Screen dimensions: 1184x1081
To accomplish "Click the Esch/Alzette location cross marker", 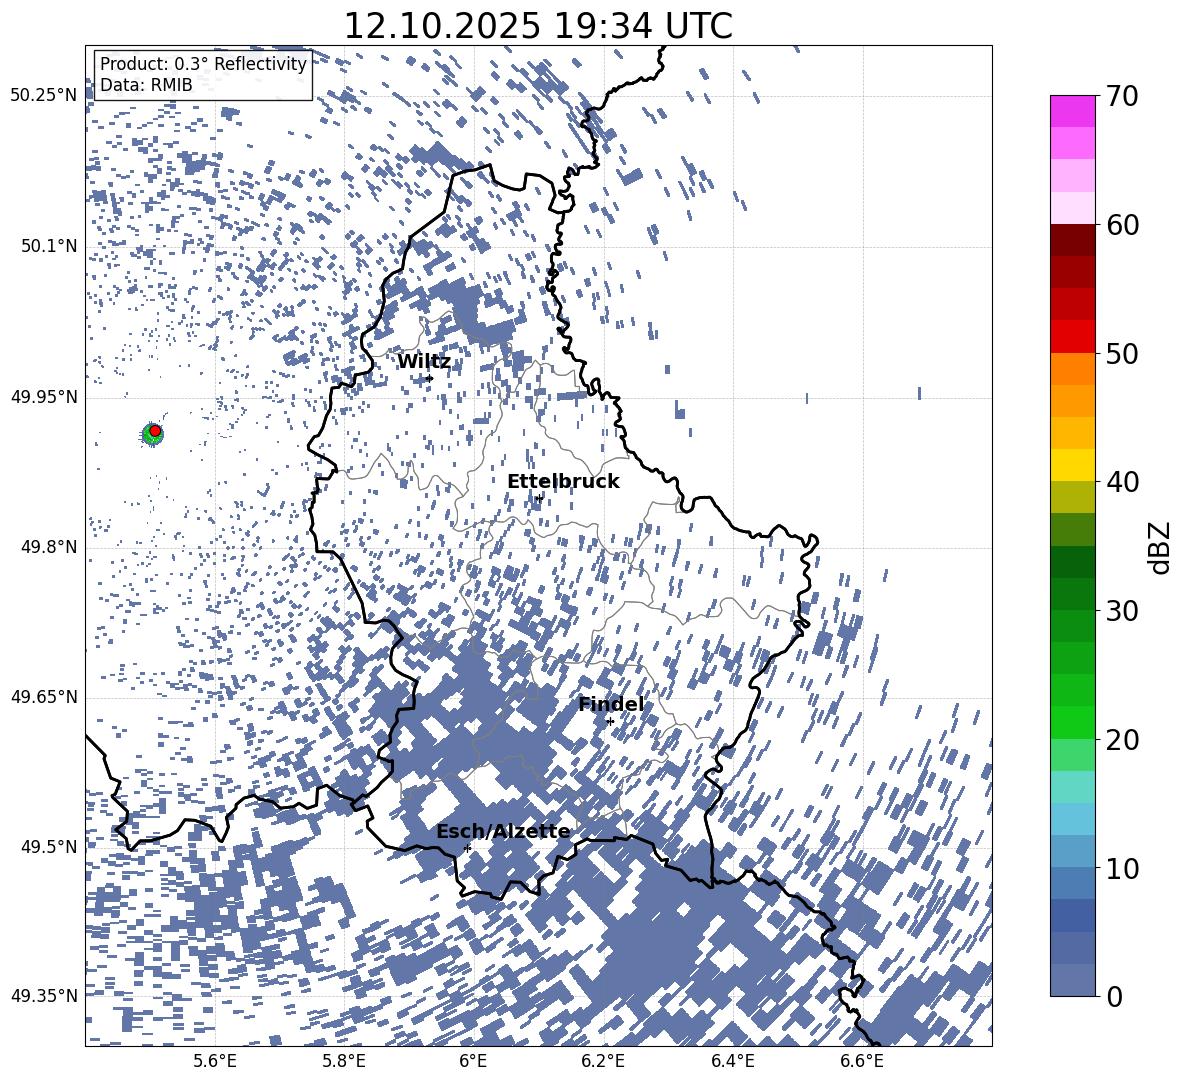I will (x=467, y=848).
